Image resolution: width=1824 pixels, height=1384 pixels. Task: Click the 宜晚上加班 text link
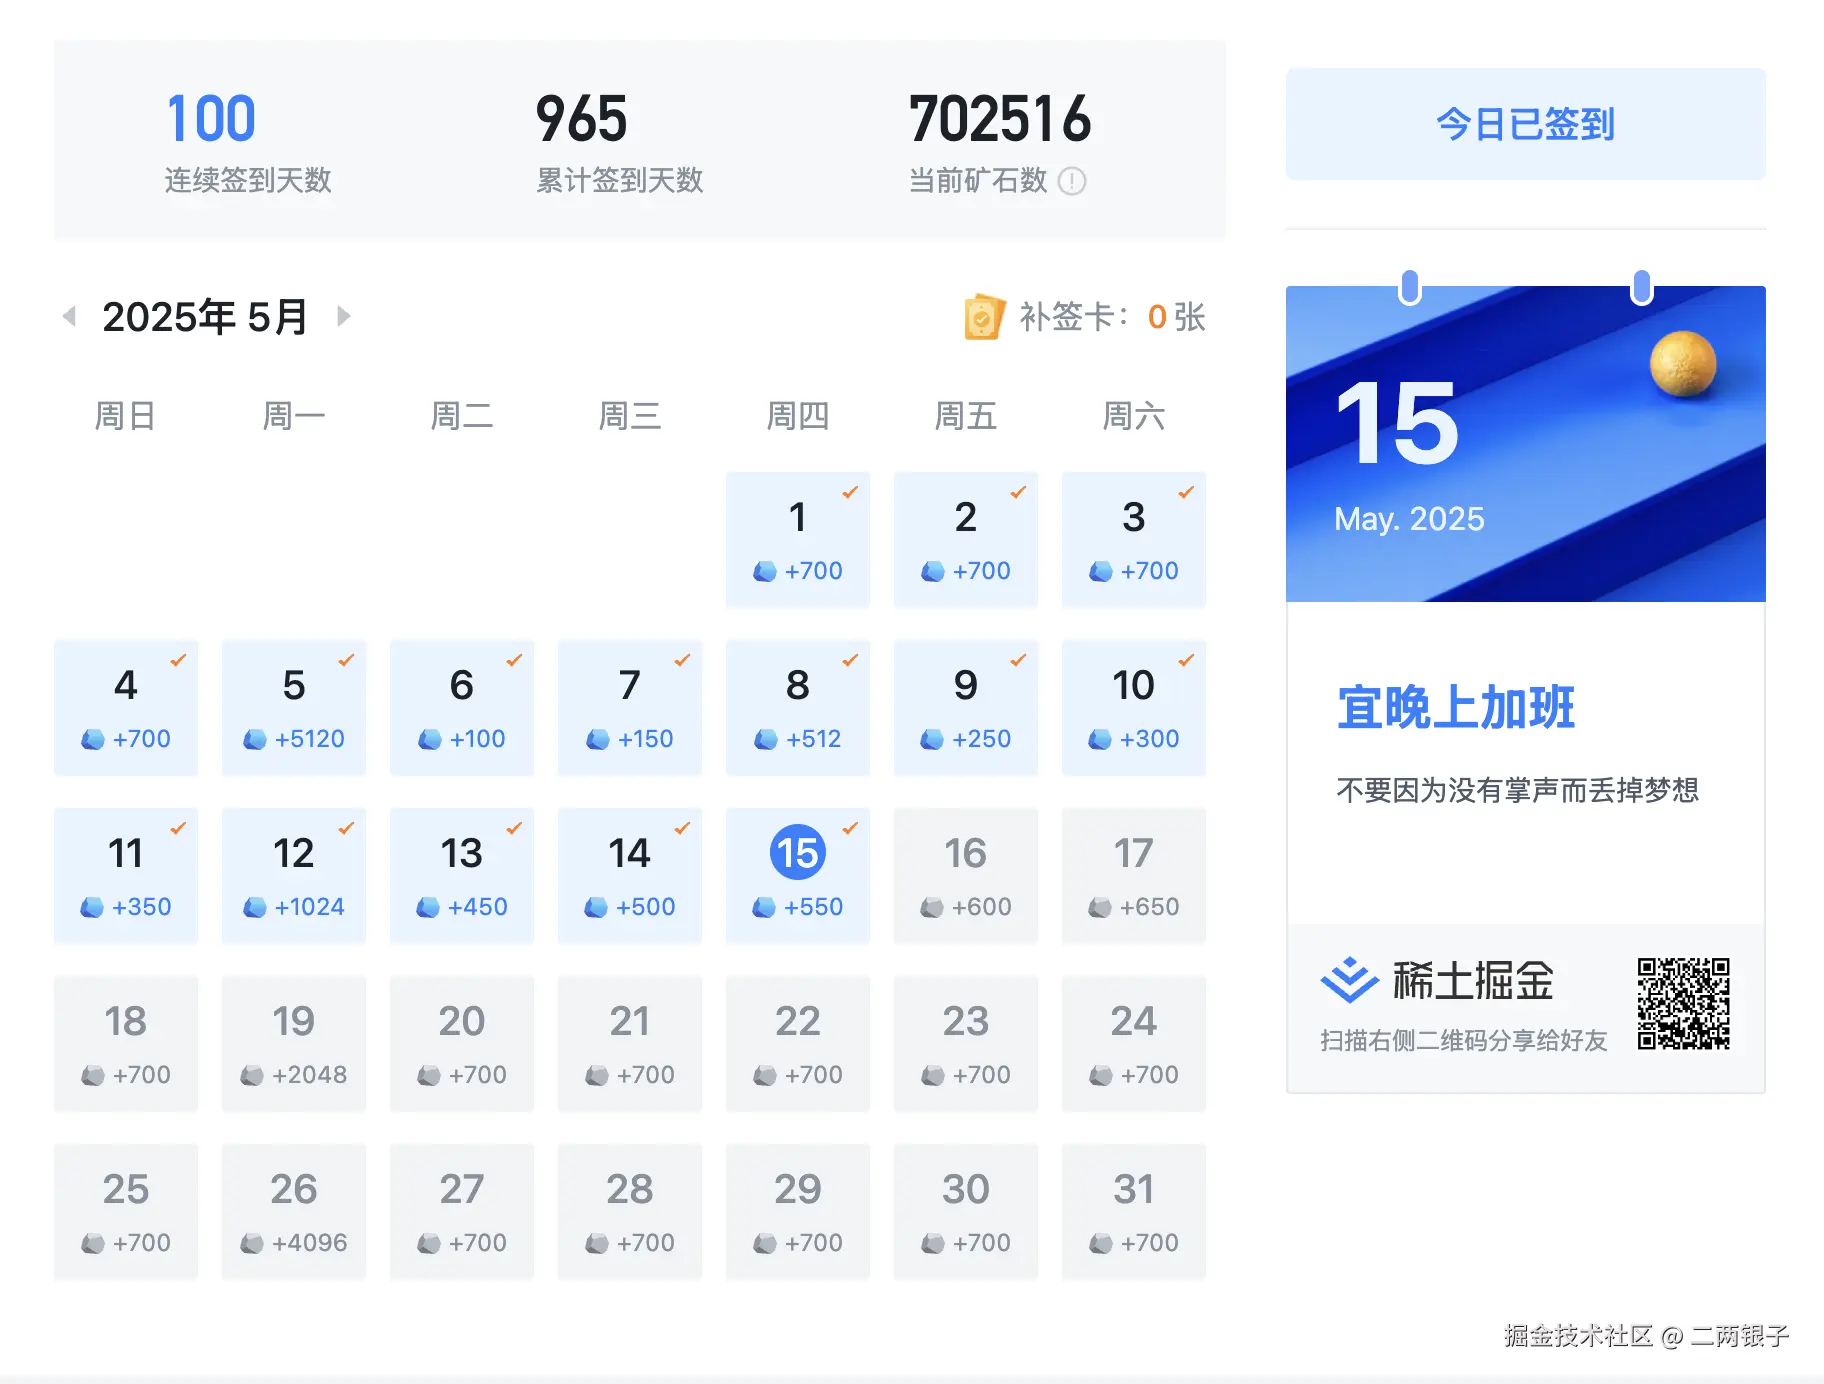[x=1455, y=707]
